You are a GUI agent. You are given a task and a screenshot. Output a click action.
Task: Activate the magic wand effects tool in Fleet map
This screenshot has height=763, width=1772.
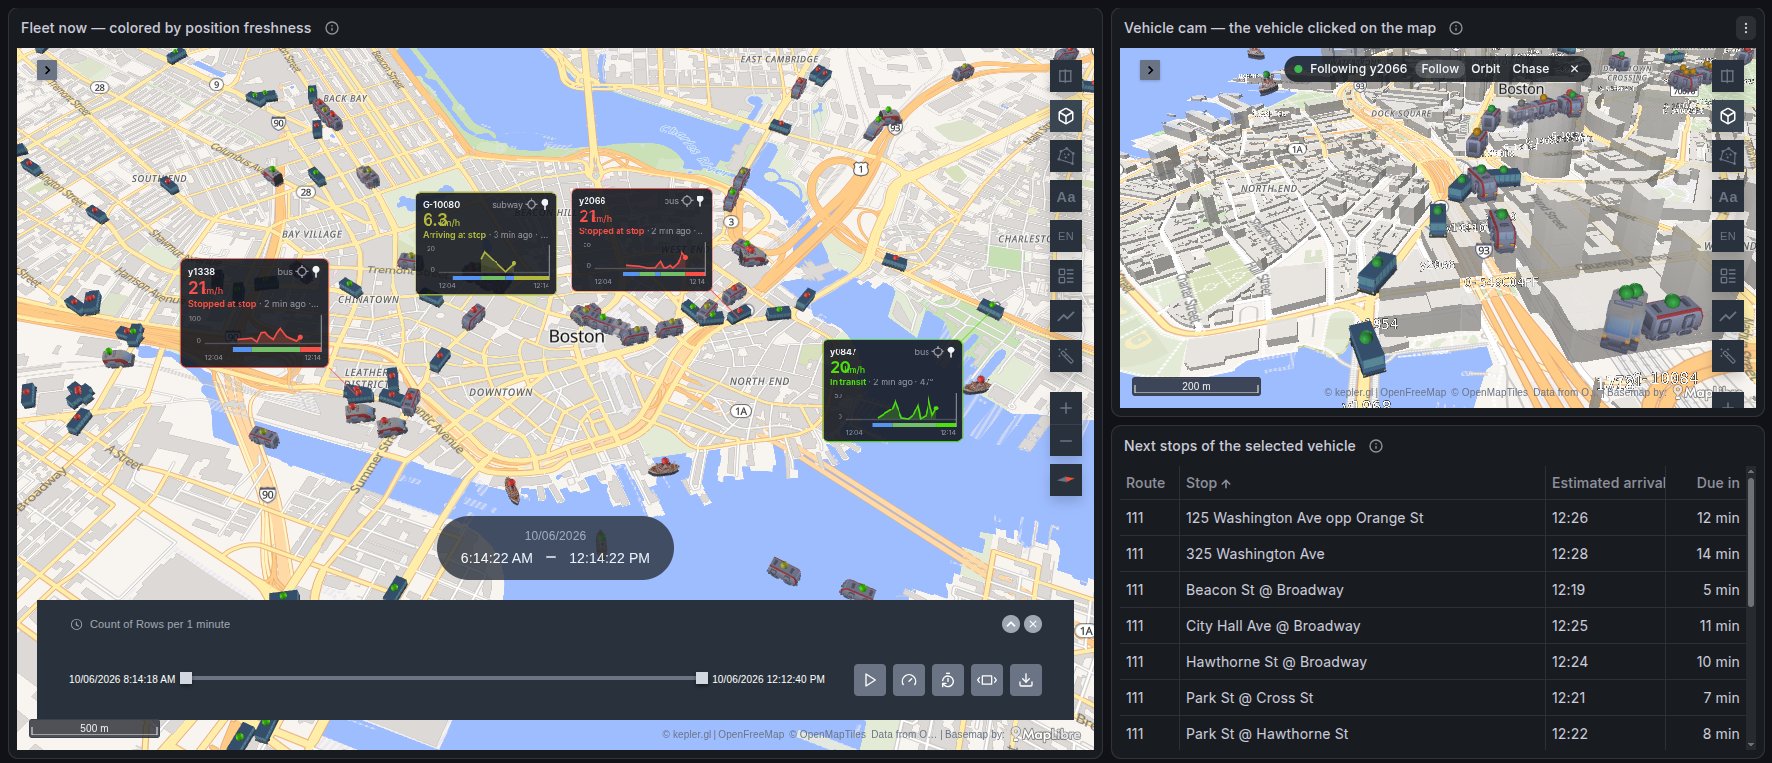pyautogui.click(x=1066, y=356)
